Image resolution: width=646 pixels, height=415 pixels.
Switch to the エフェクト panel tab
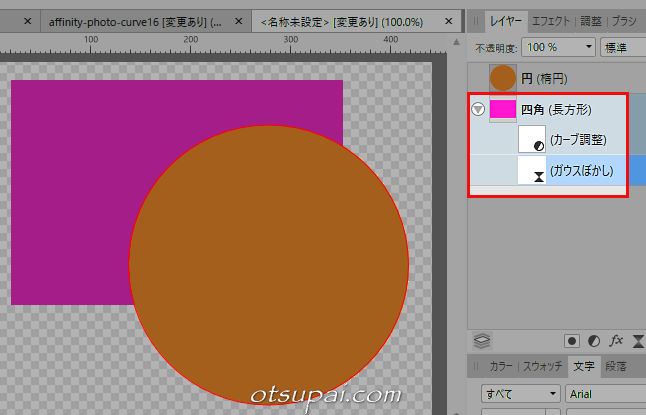(551, 20)
